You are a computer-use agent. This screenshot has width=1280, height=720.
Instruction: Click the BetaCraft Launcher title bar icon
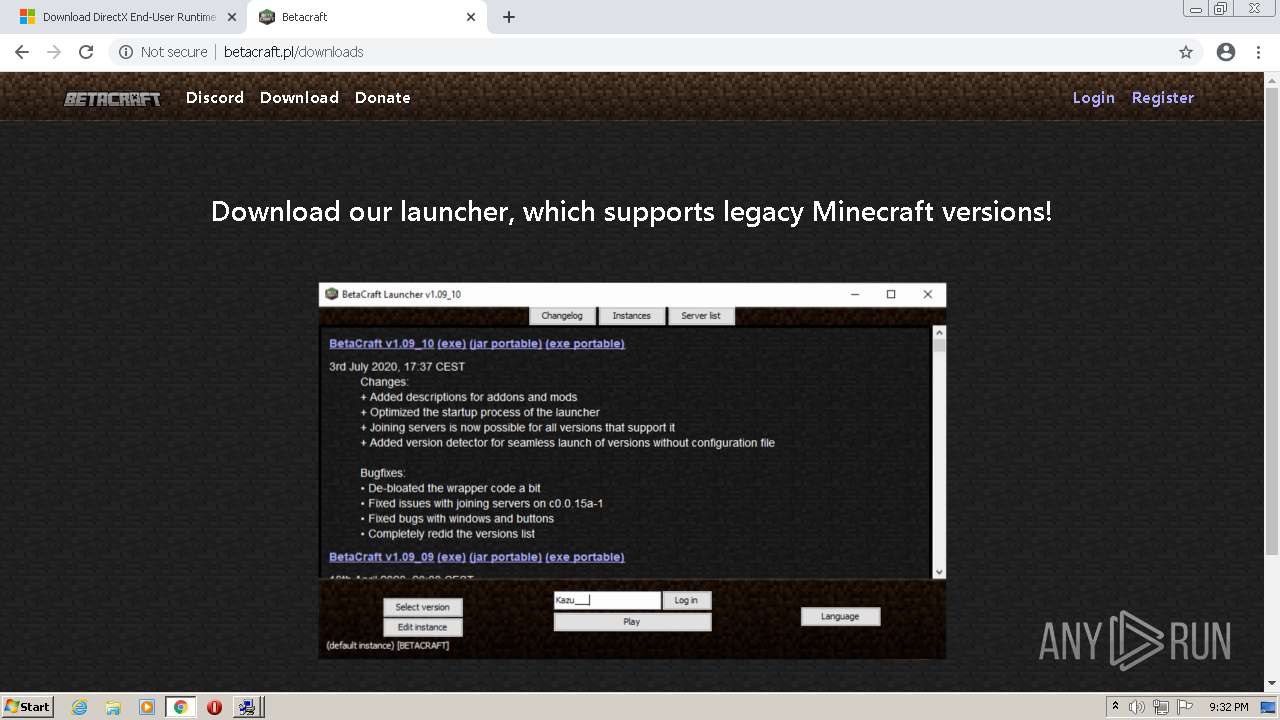click(x=332, y=294)
